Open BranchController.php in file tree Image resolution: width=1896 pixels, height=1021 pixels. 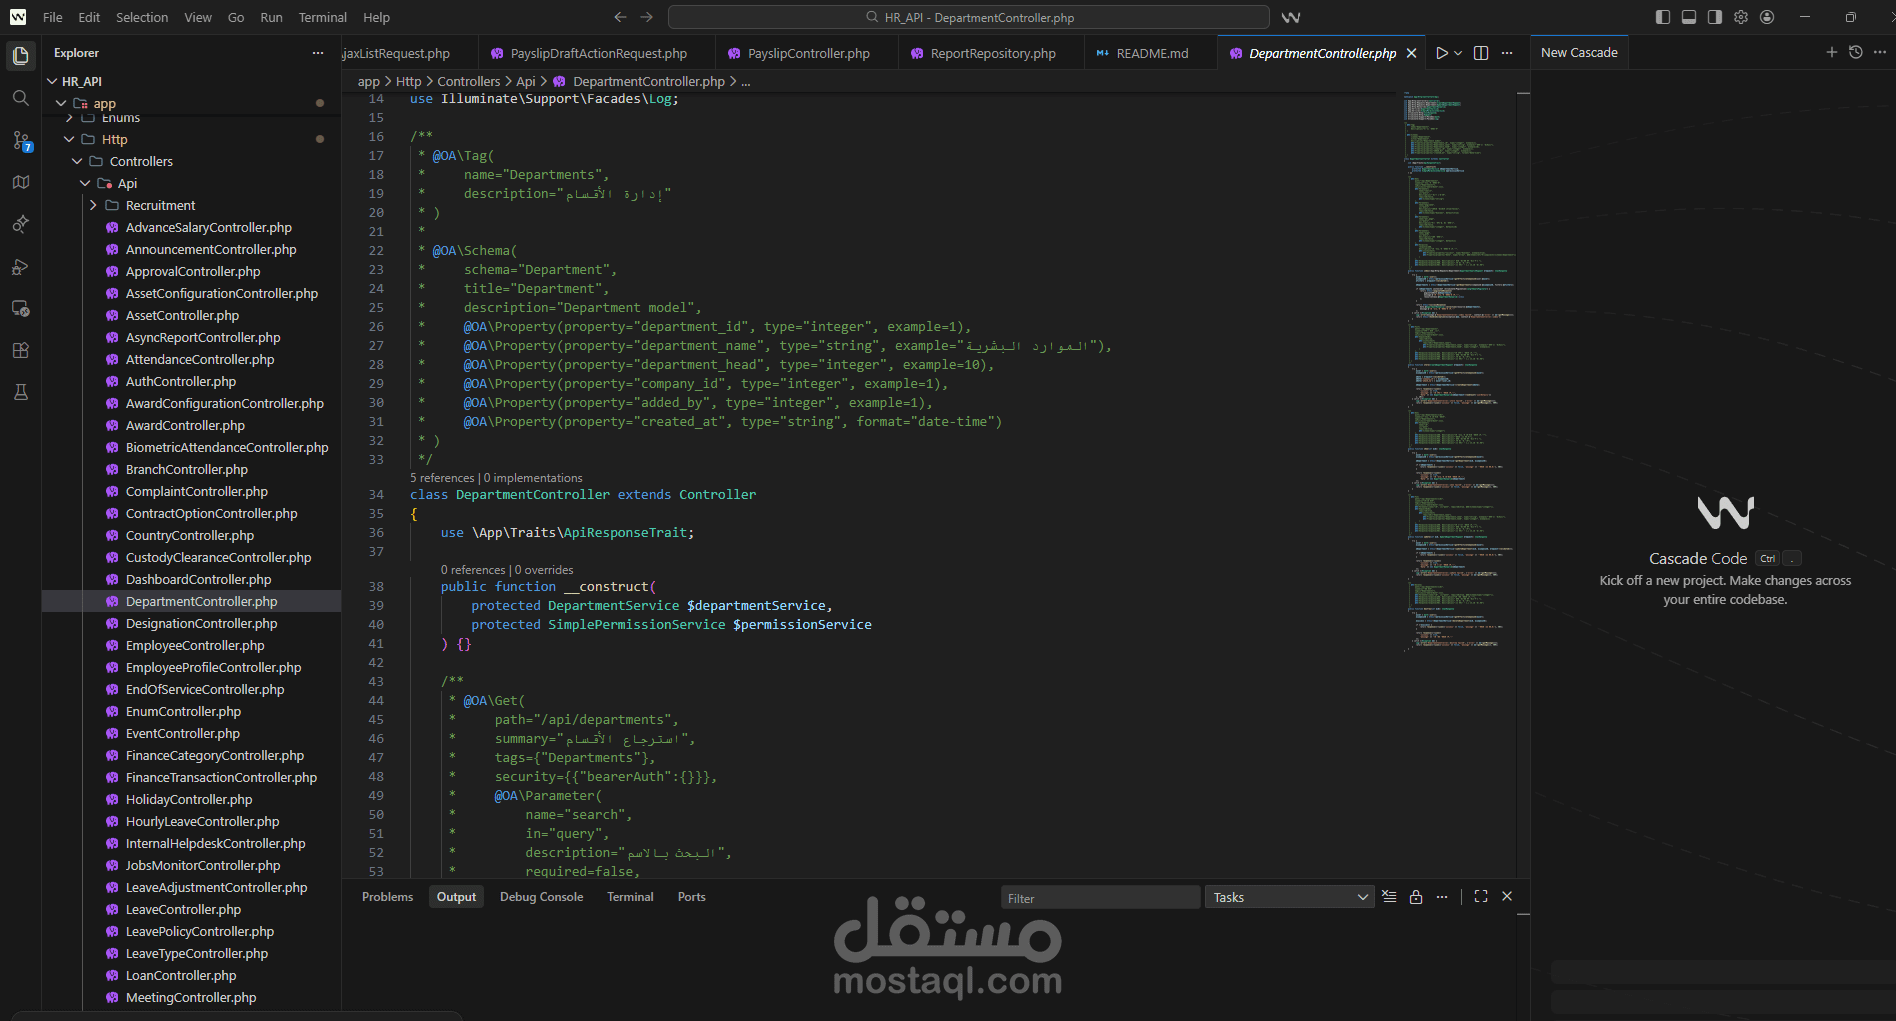click(187, 469)
